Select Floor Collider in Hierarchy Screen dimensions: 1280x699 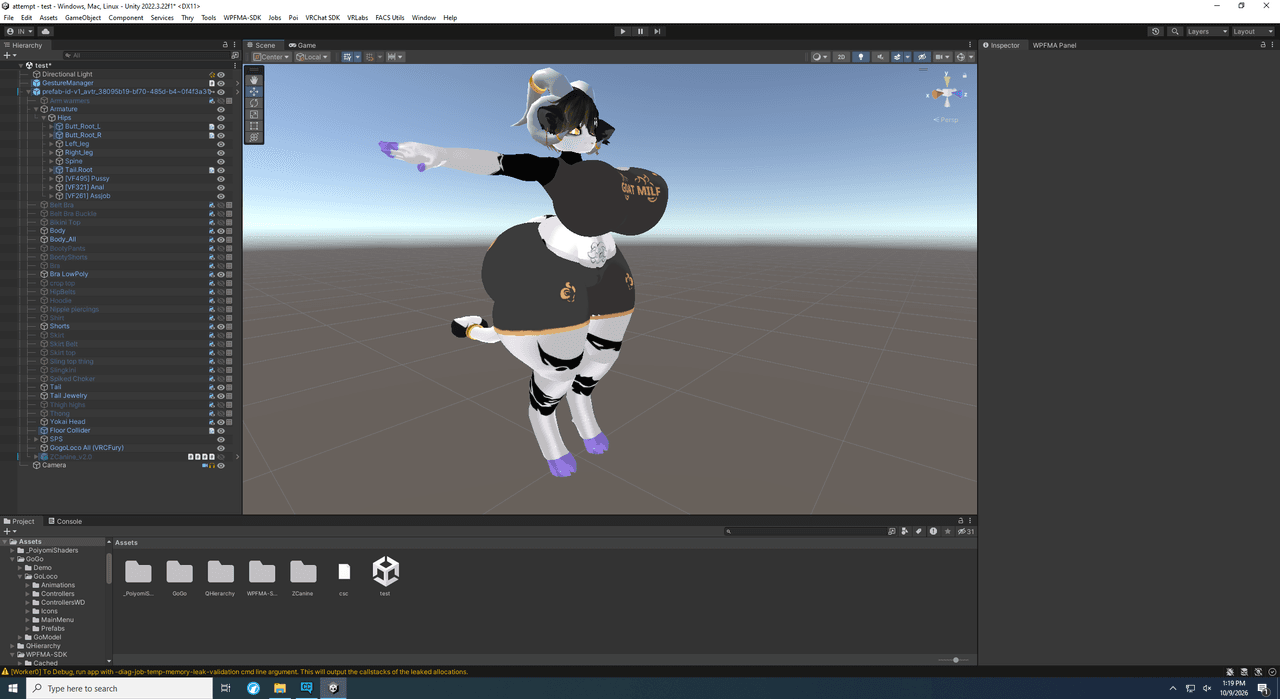click(x=70, y=431)
